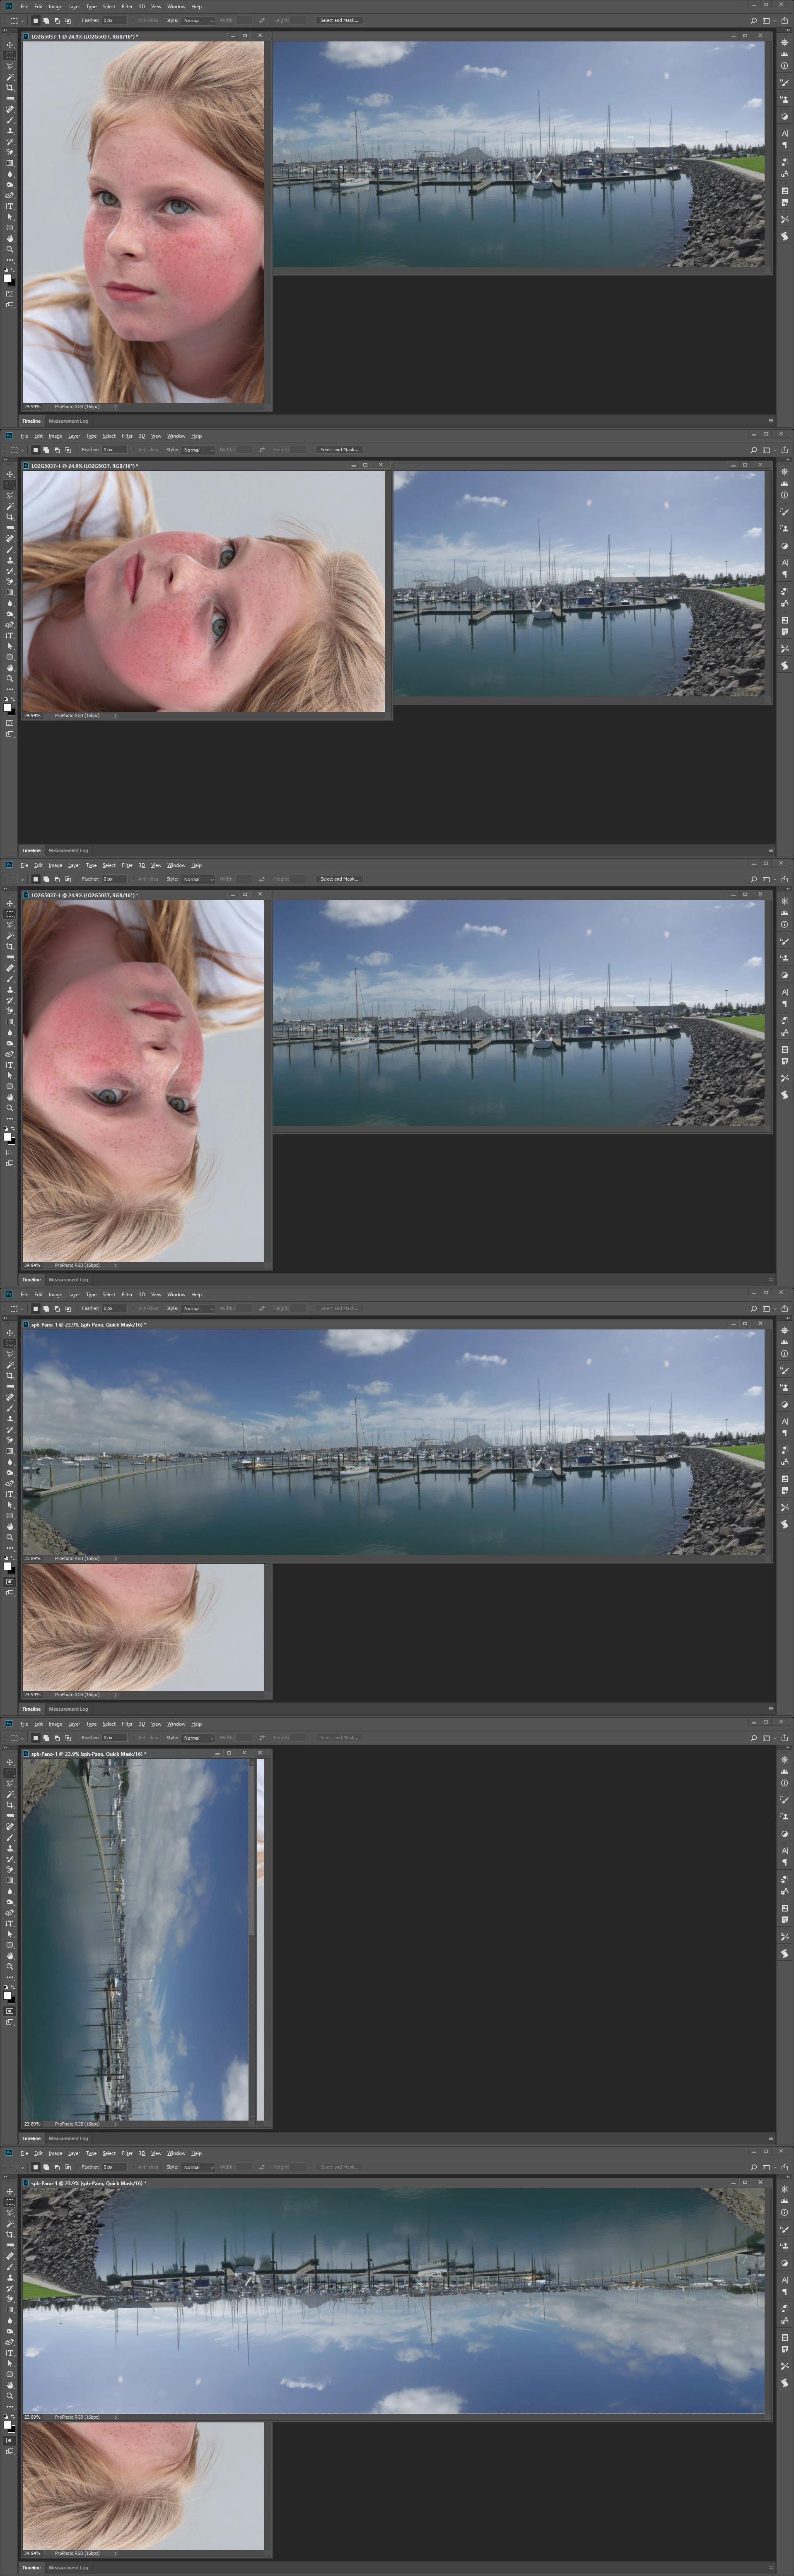Screen dimensions: 794x2576
Task: Expand the toolbar double-arrow in the upright-portrait window
Action: [x=6, y=30]
